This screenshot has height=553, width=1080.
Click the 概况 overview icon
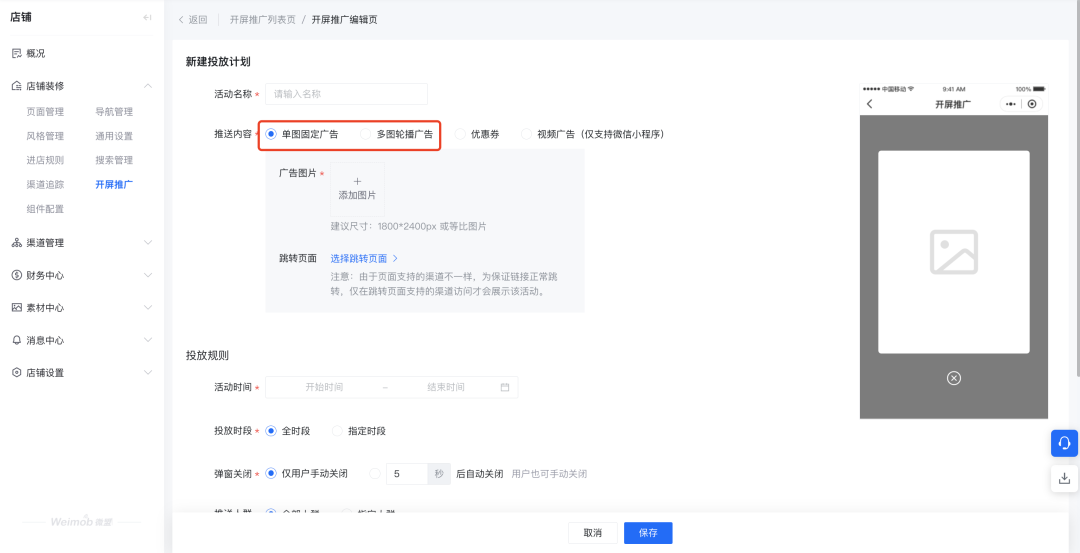(17, 53)
